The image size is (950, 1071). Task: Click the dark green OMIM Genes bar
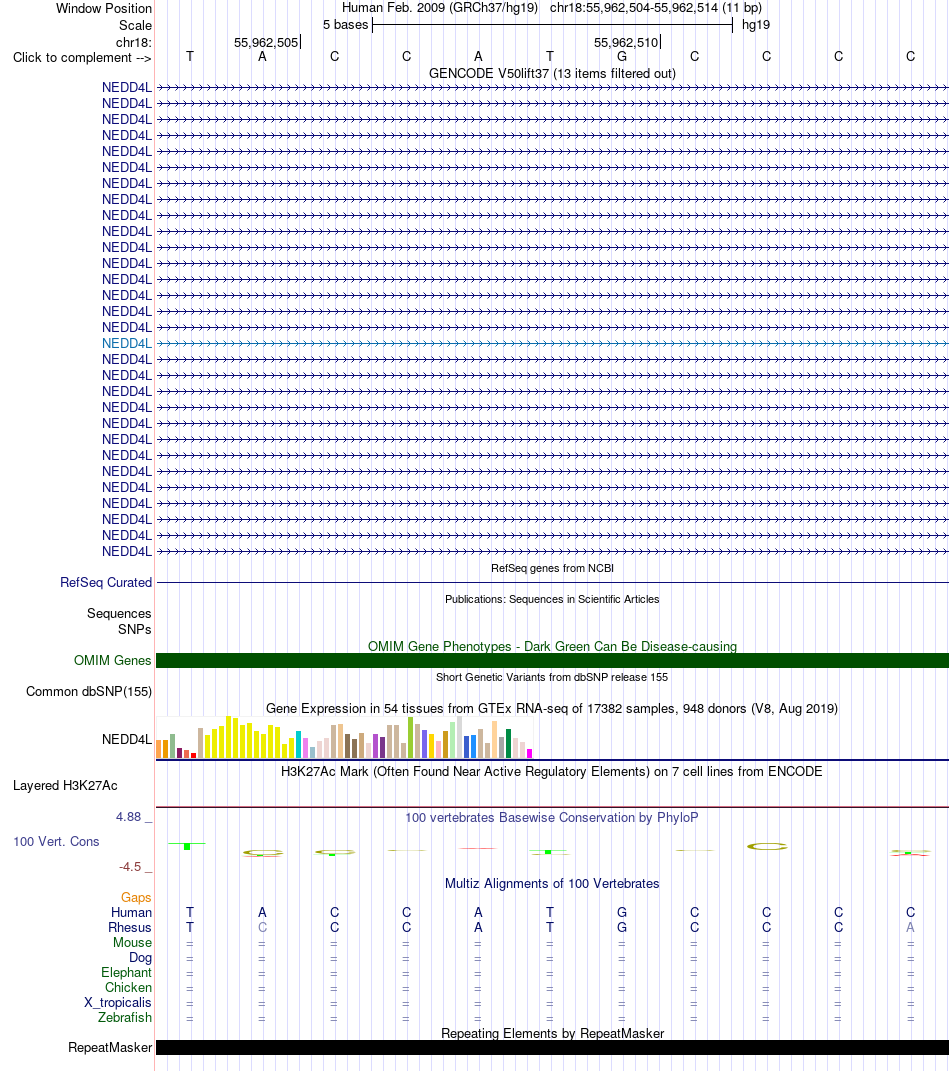coord(553,660)
